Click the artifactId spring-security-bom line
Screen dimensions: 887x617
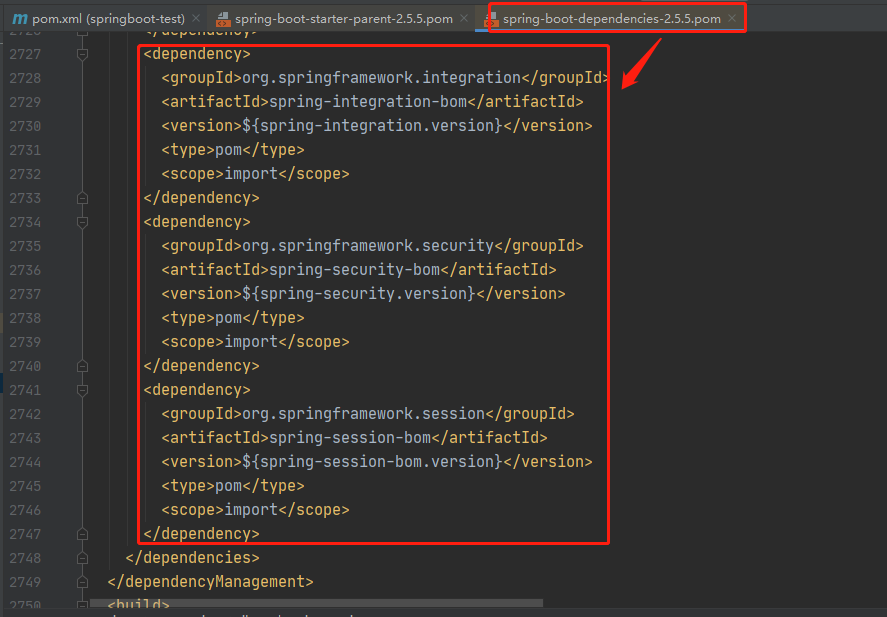pos(359,270)
